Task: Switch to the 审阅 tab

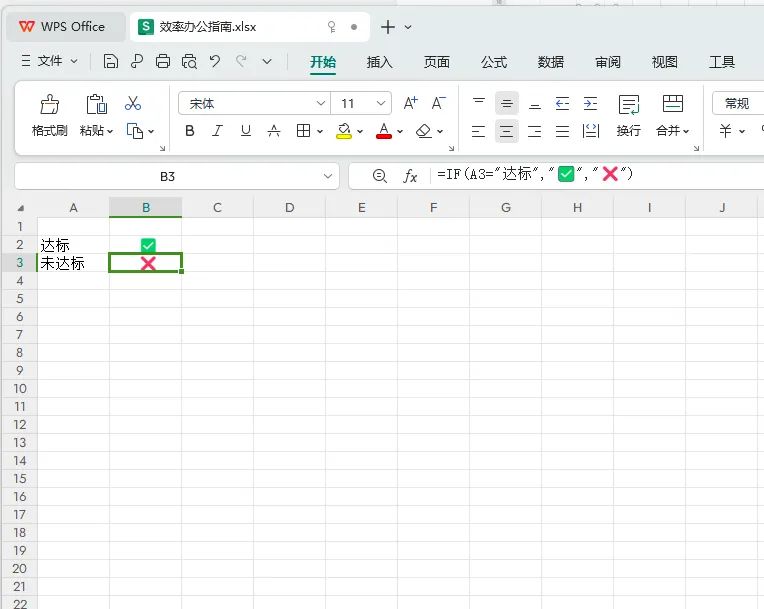Action: coord(608,62)
